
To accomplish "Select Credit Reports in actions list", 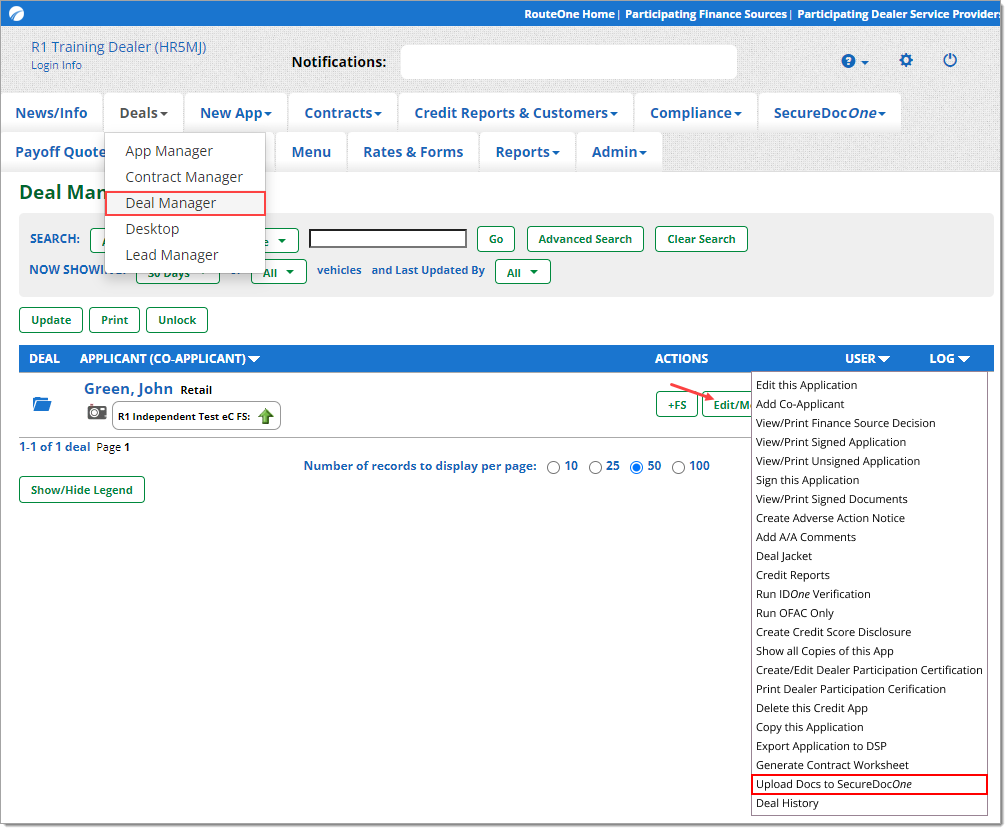I will [x=795, y=576].
